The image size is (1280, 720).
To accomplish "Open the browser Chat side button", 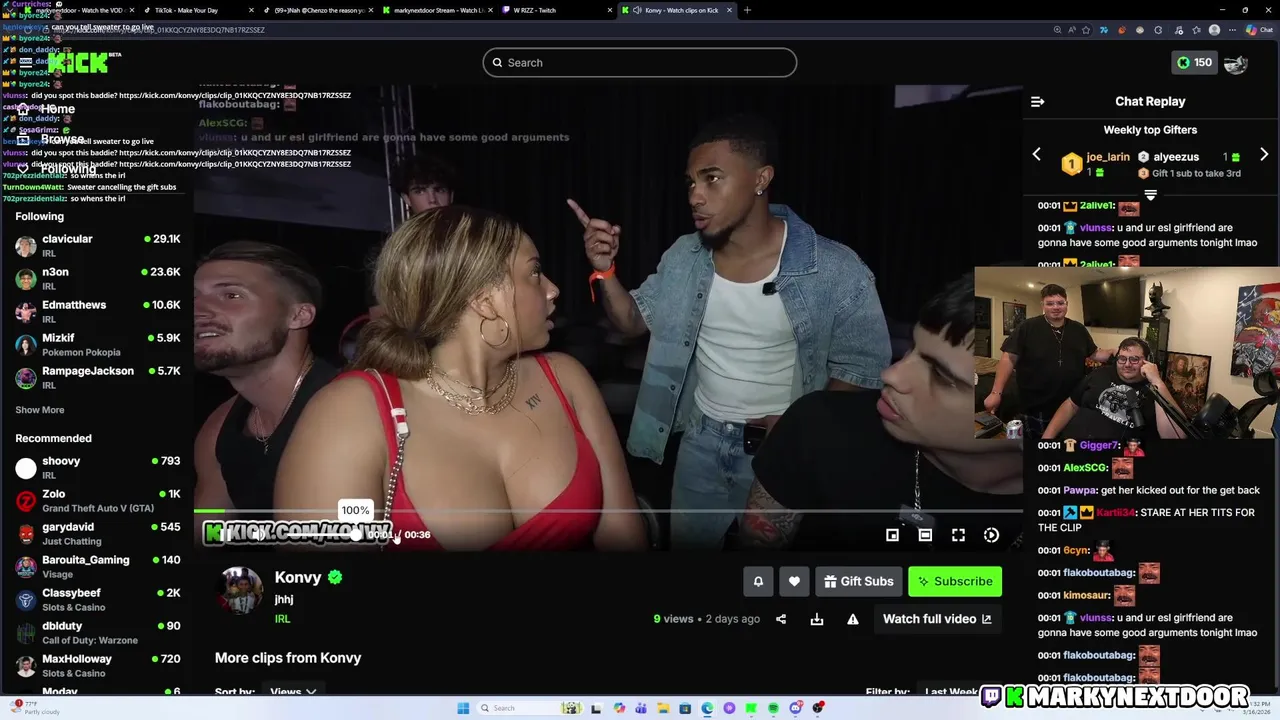I will click(1259, 30).
